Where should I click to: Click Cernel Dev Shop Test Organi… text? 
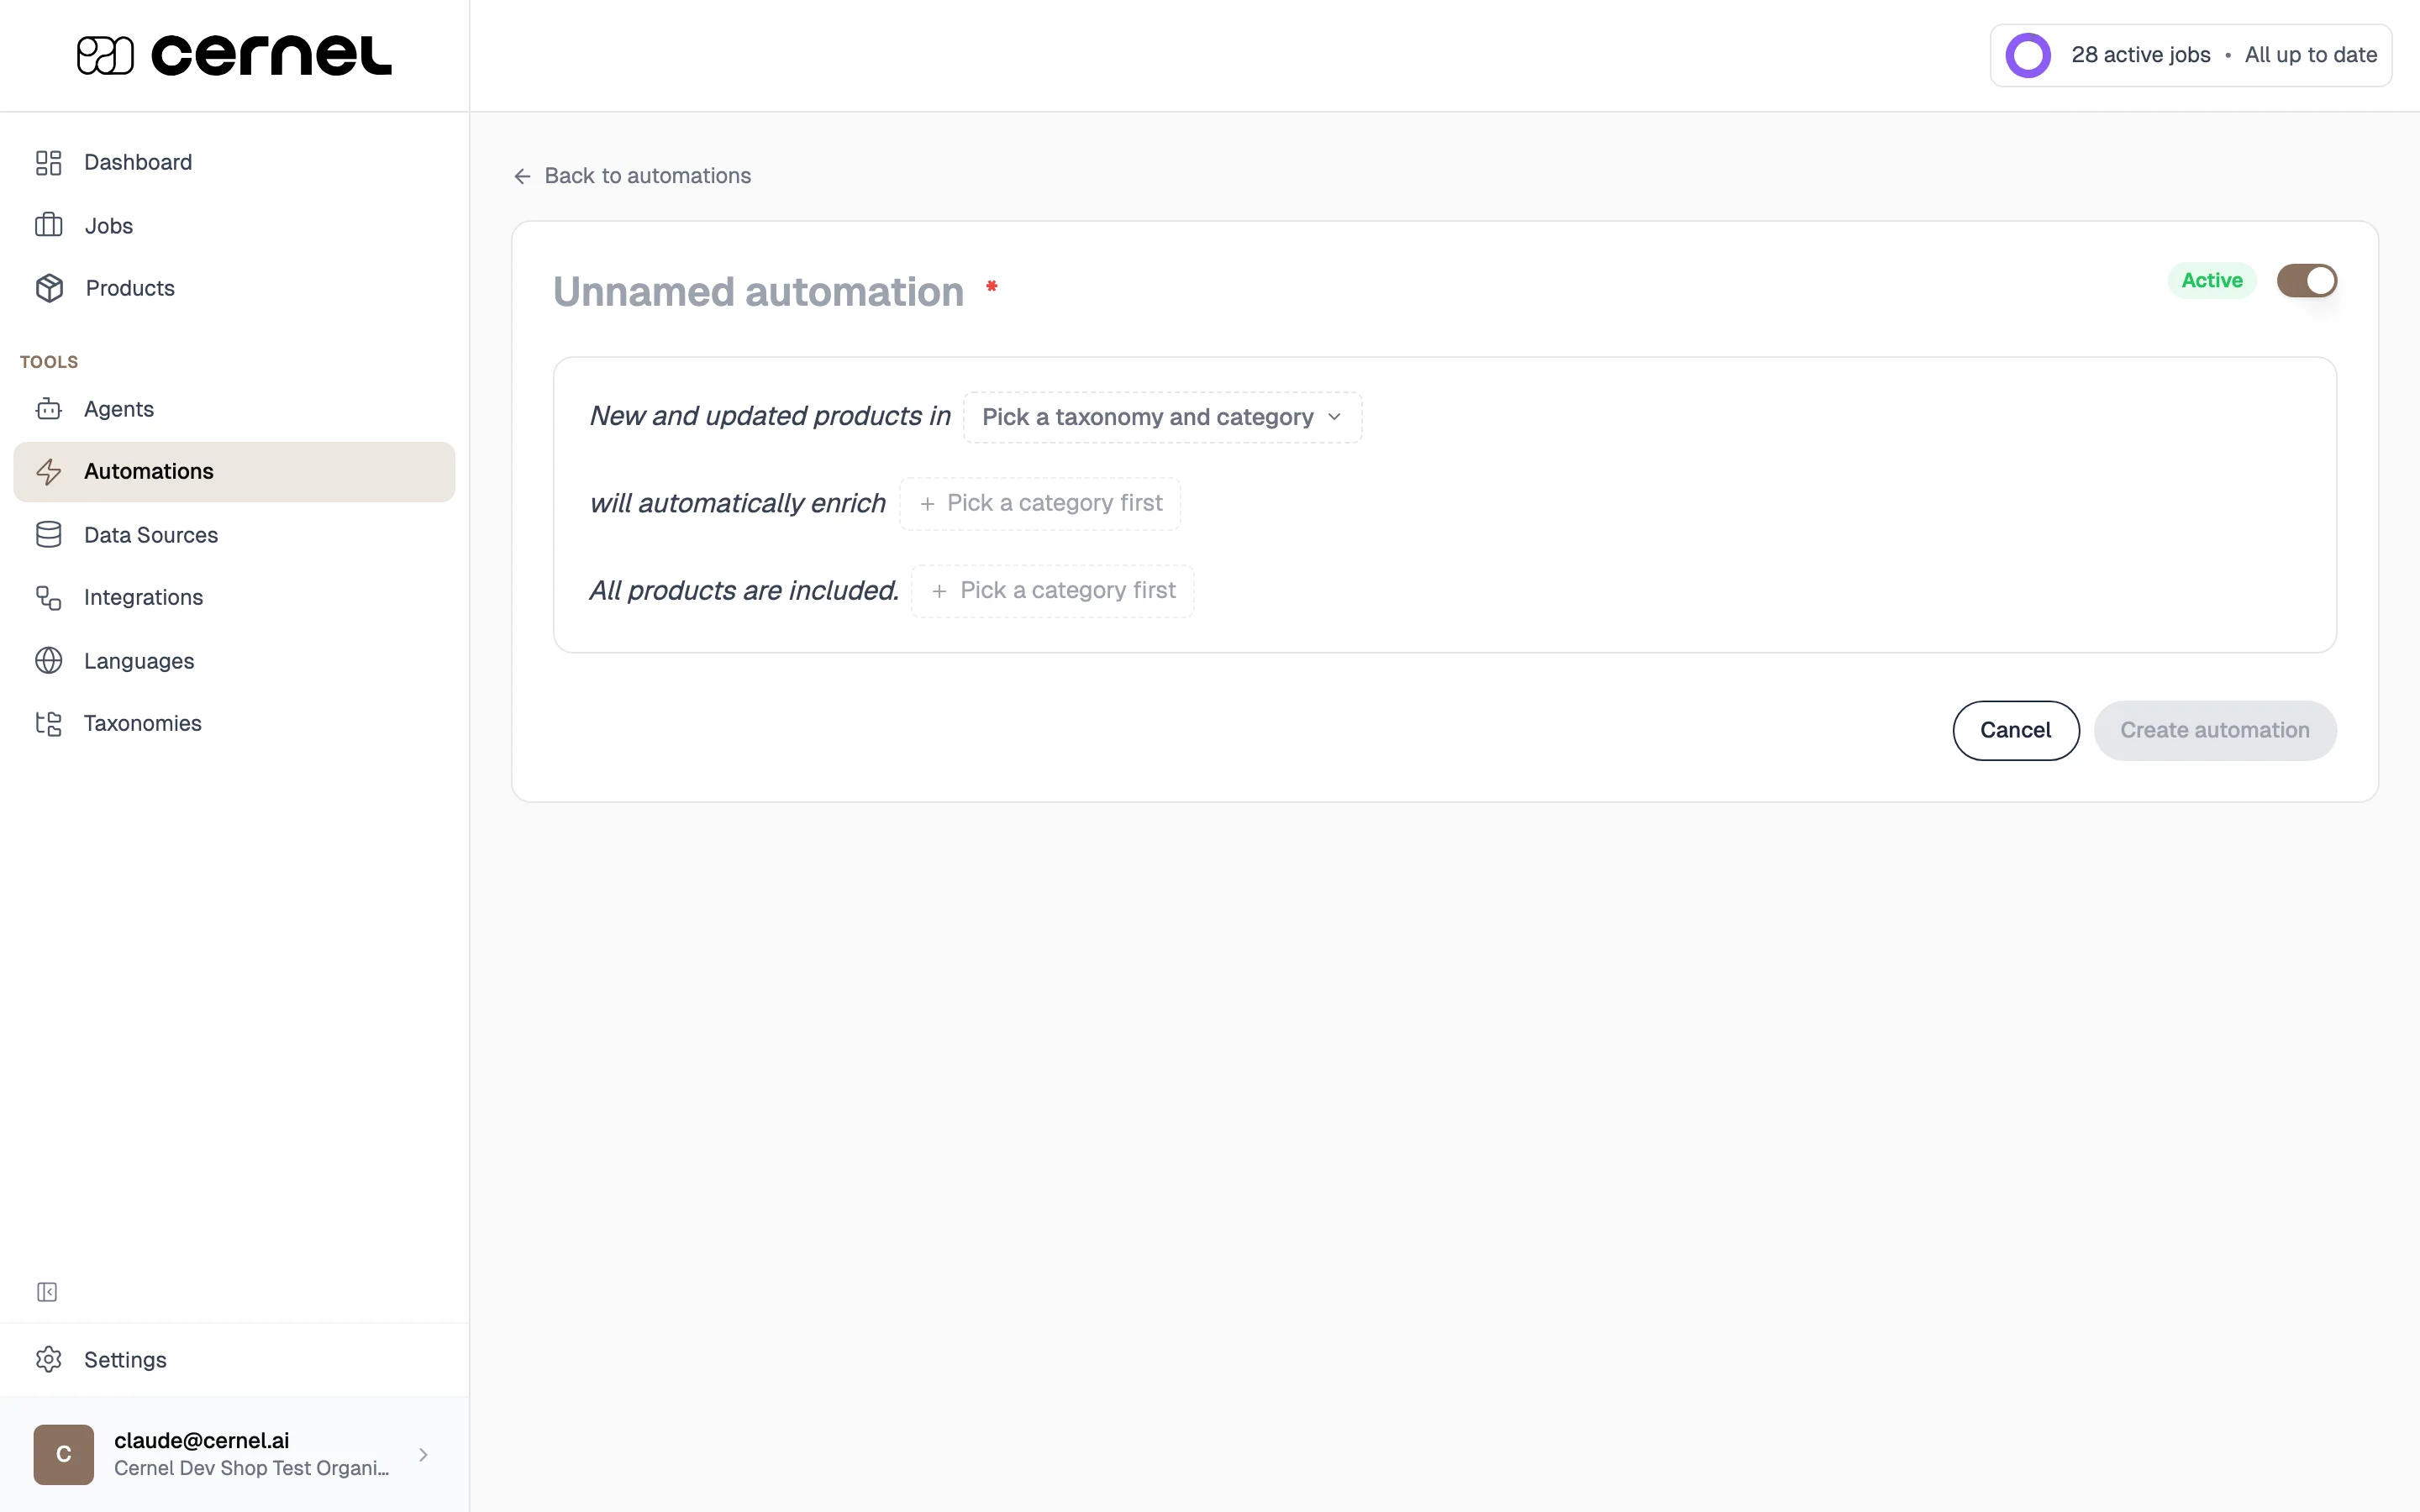coord(252,1468)
